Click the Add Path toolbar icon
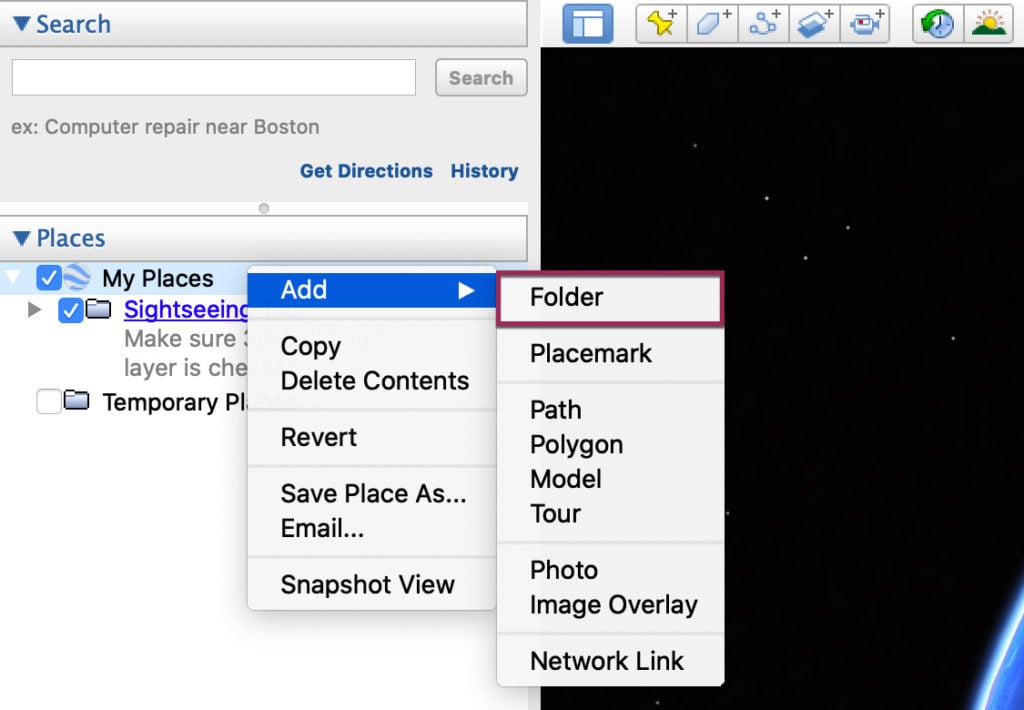1024x710 pixels. pyautogui.click(x=764, y=24)
